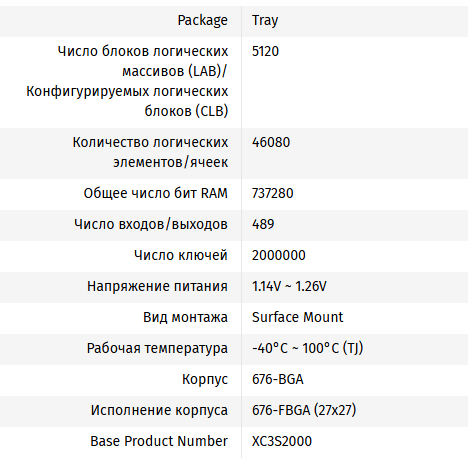Select the Tray package value
Screen dimensions: 468x470
tap(265, 21)
